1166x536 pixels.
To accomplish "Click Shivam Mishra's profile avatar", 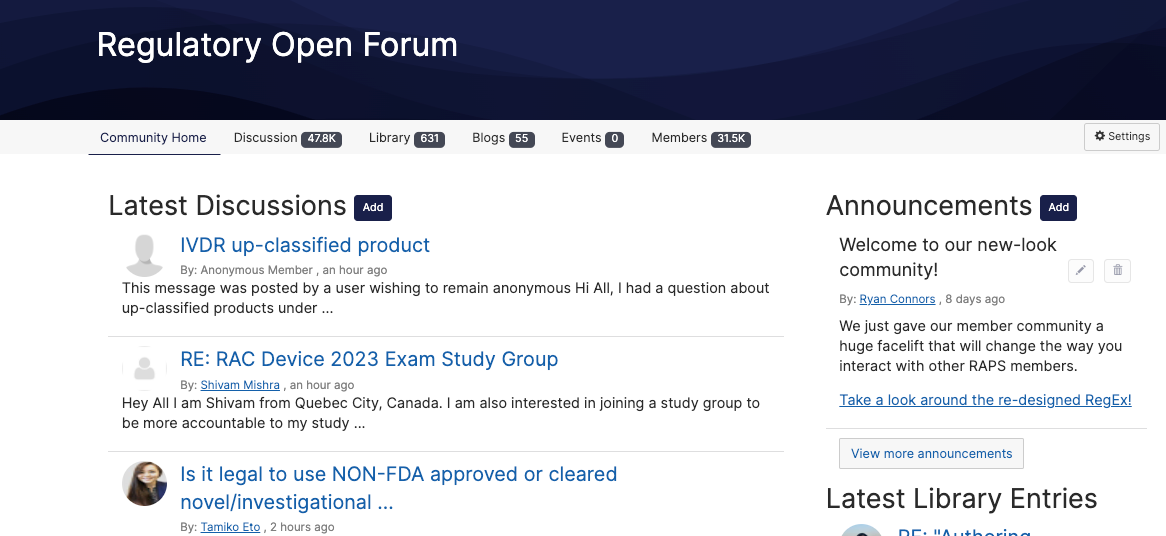I will point(144,369).
